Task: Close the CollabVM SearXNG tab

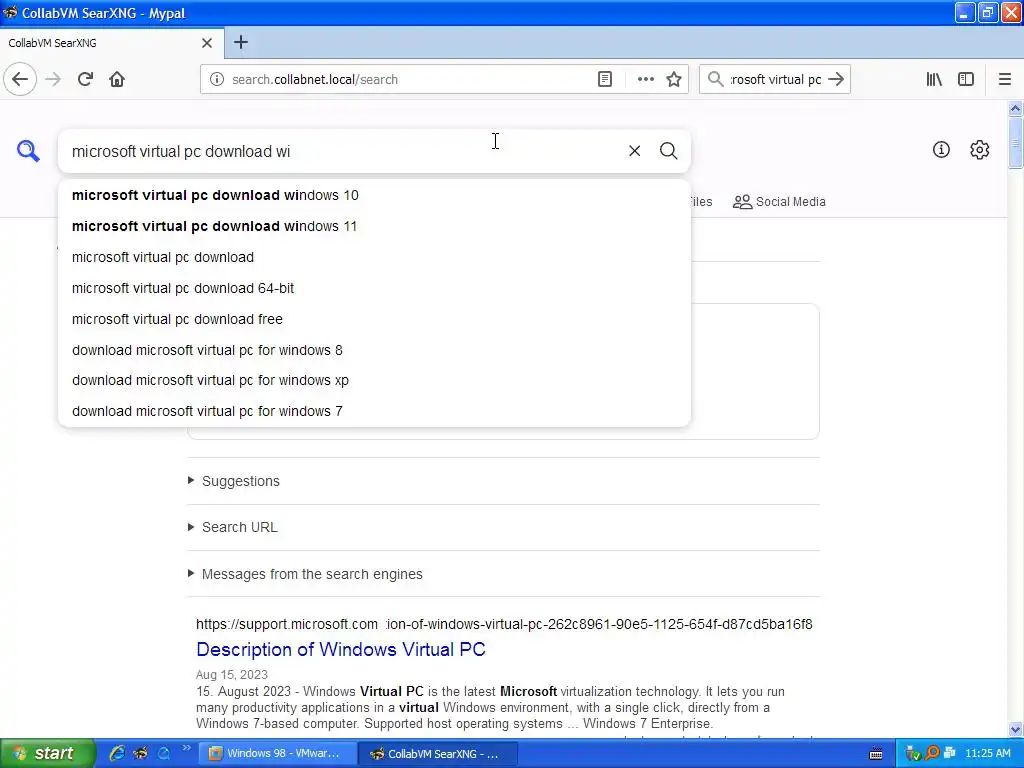Action: [x=207, y=43]
